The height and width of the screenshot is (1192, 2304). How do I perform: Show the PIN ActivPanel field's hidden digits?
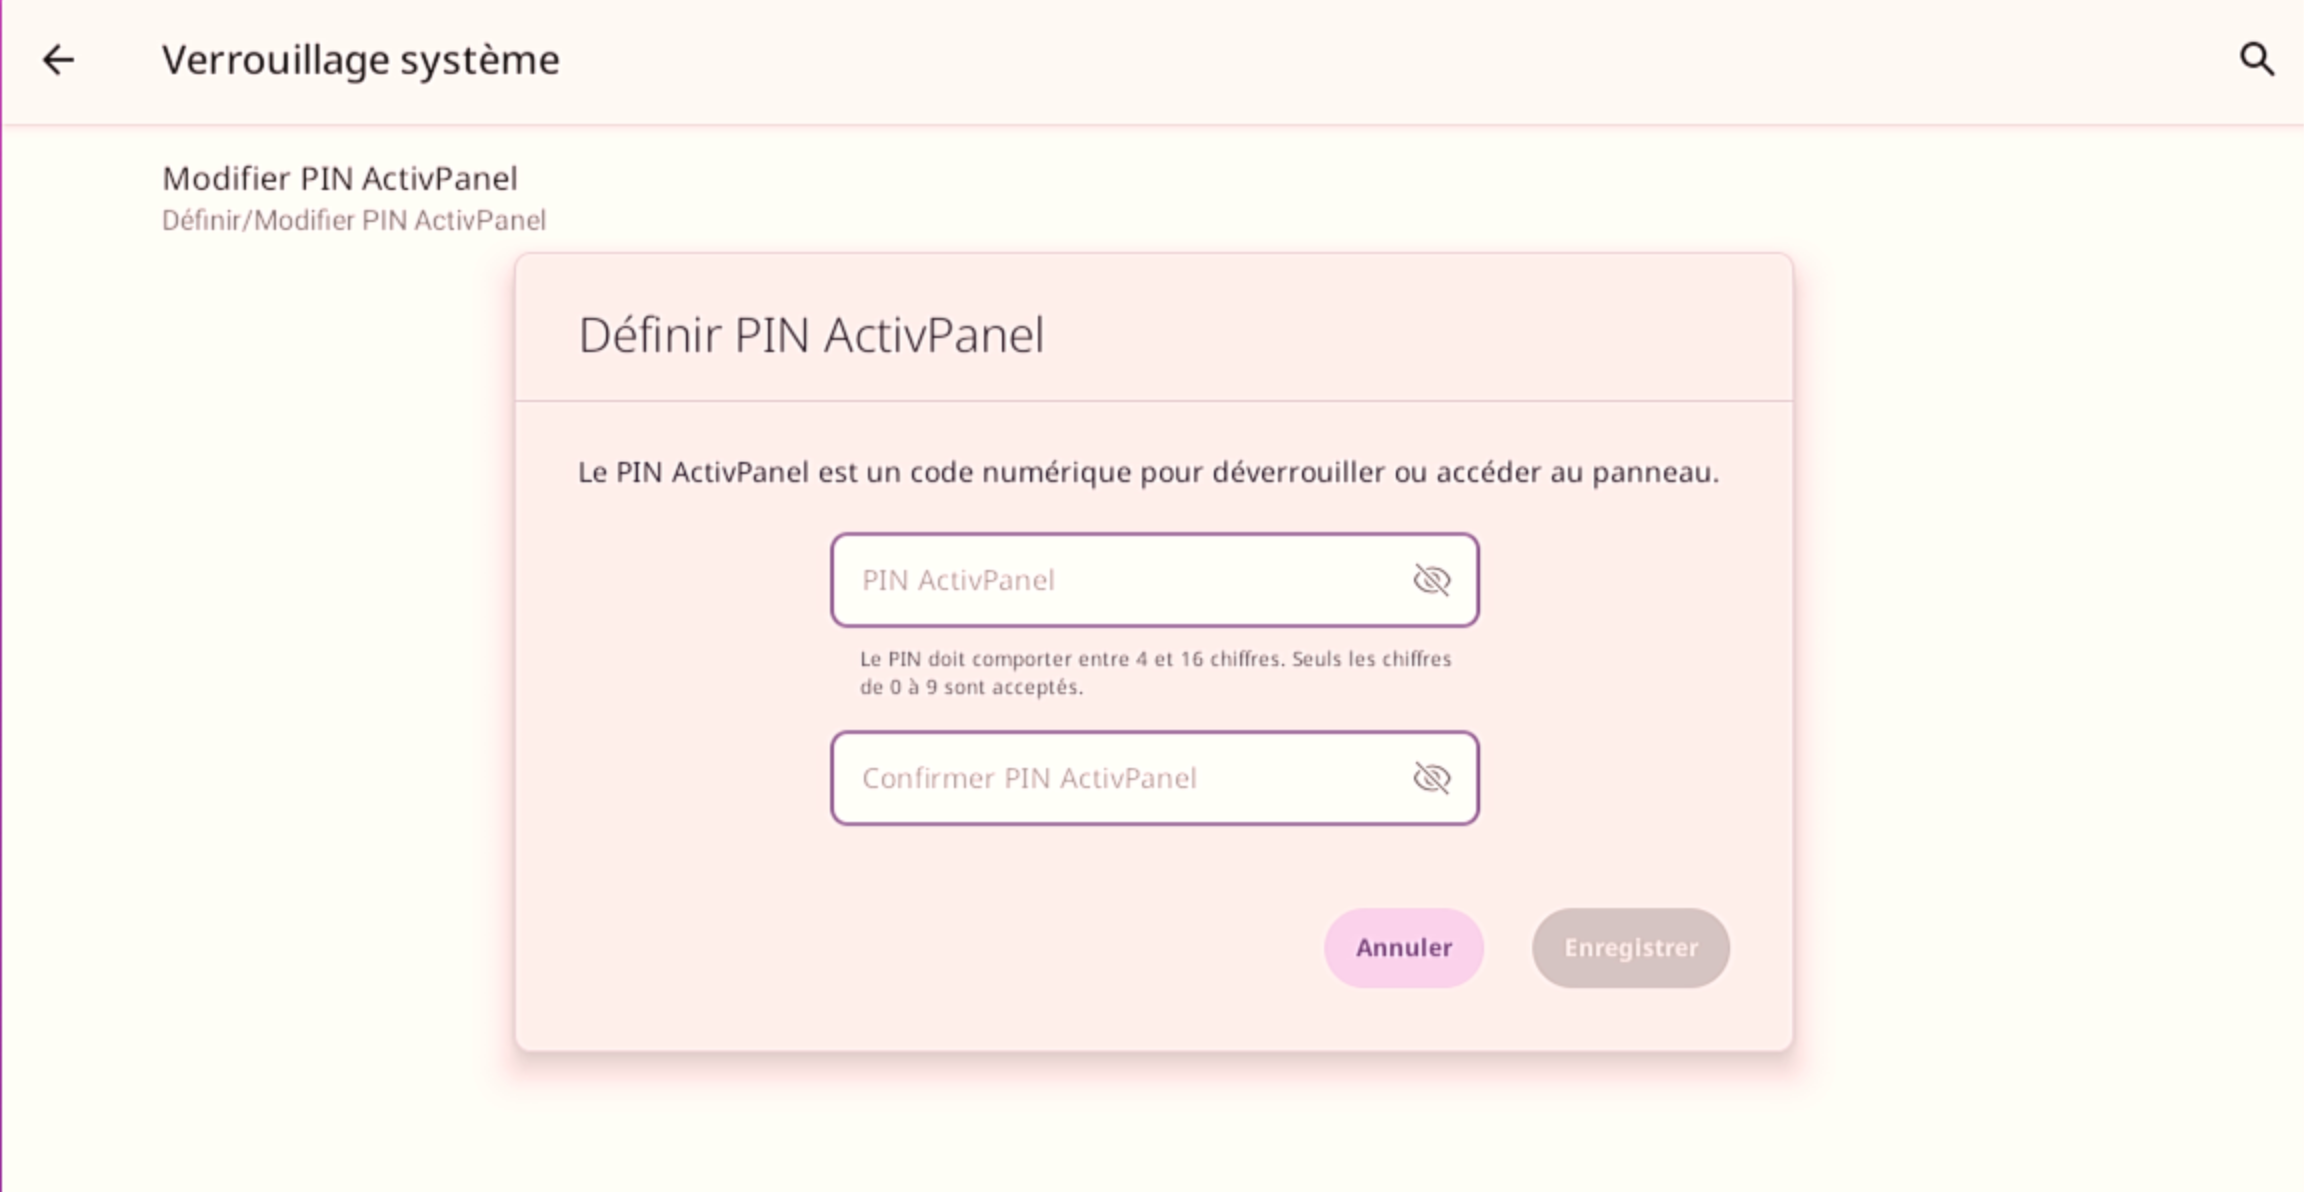pos(1431,580)
